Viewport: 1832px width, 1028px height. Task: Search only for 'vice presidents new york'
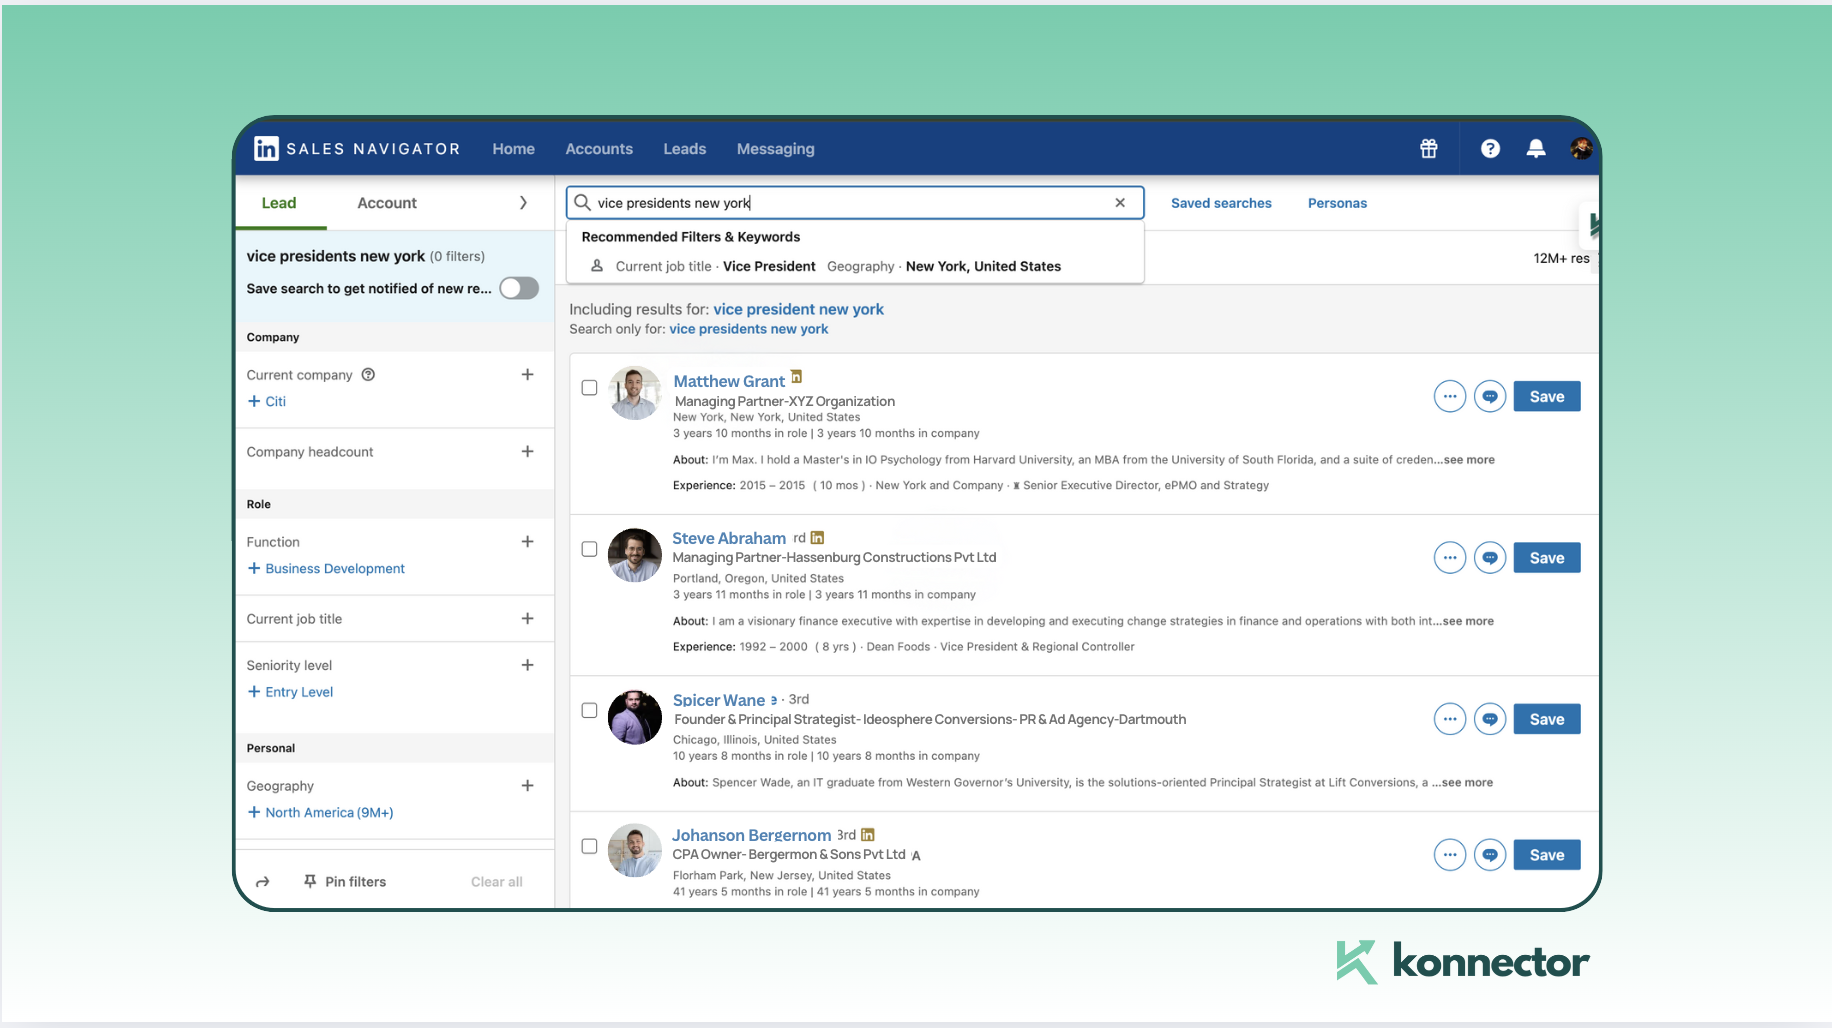pyautogui.click(x=749, y=329)
